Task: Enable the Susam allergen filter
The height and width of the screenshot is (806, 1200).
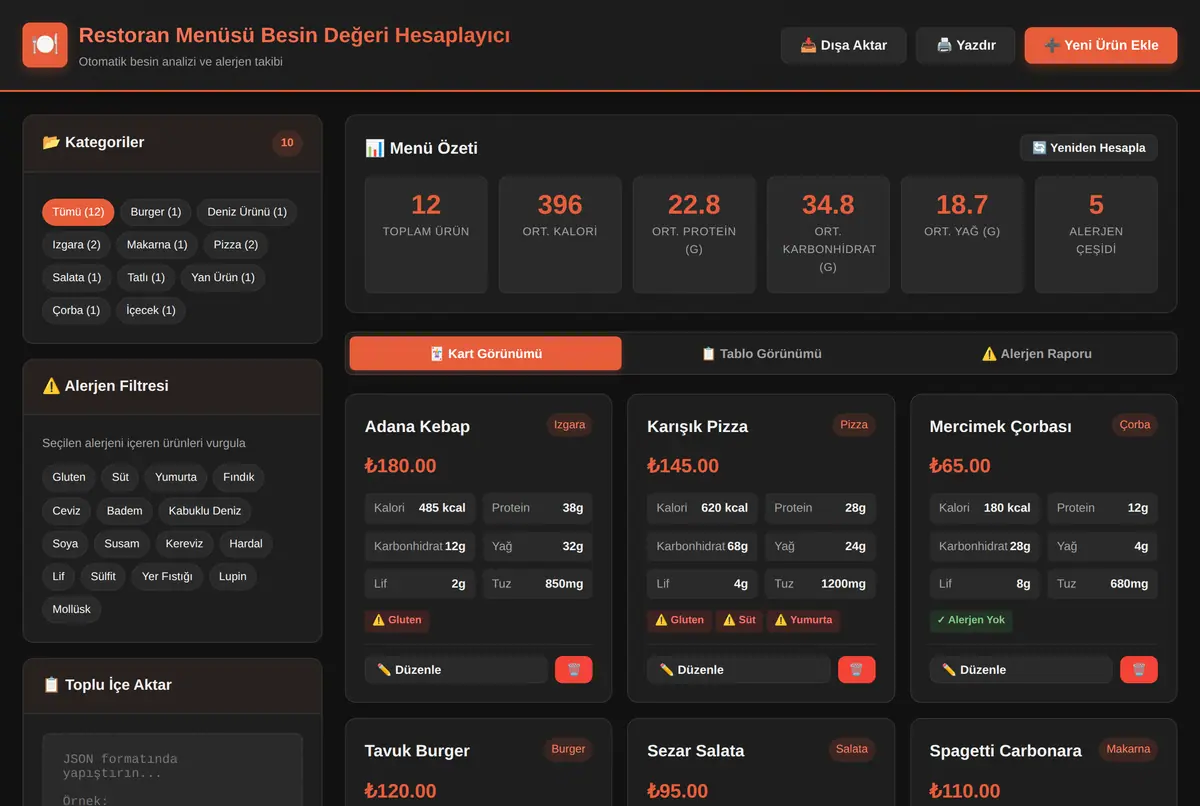Action: [x=123, y=544]
